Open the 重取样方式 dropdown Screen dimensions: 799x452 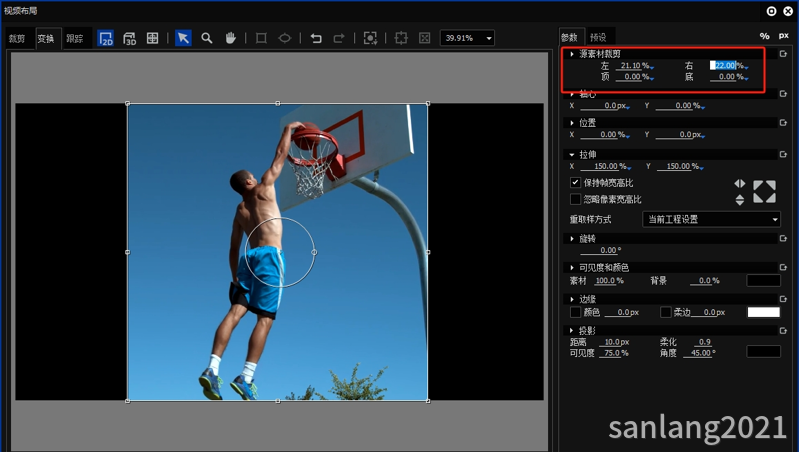tap(712, 219)
